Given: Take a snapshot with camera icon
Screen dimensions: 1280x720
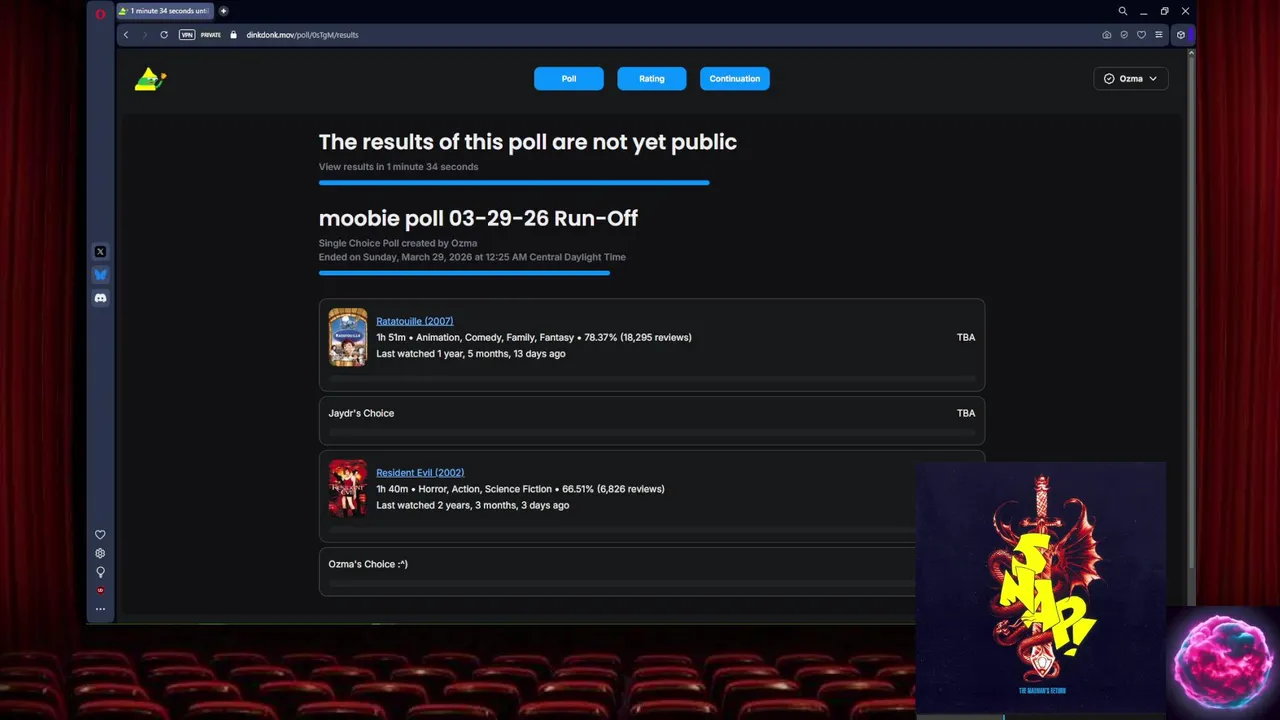Looking at the screenshot, I should point(1107,35).
